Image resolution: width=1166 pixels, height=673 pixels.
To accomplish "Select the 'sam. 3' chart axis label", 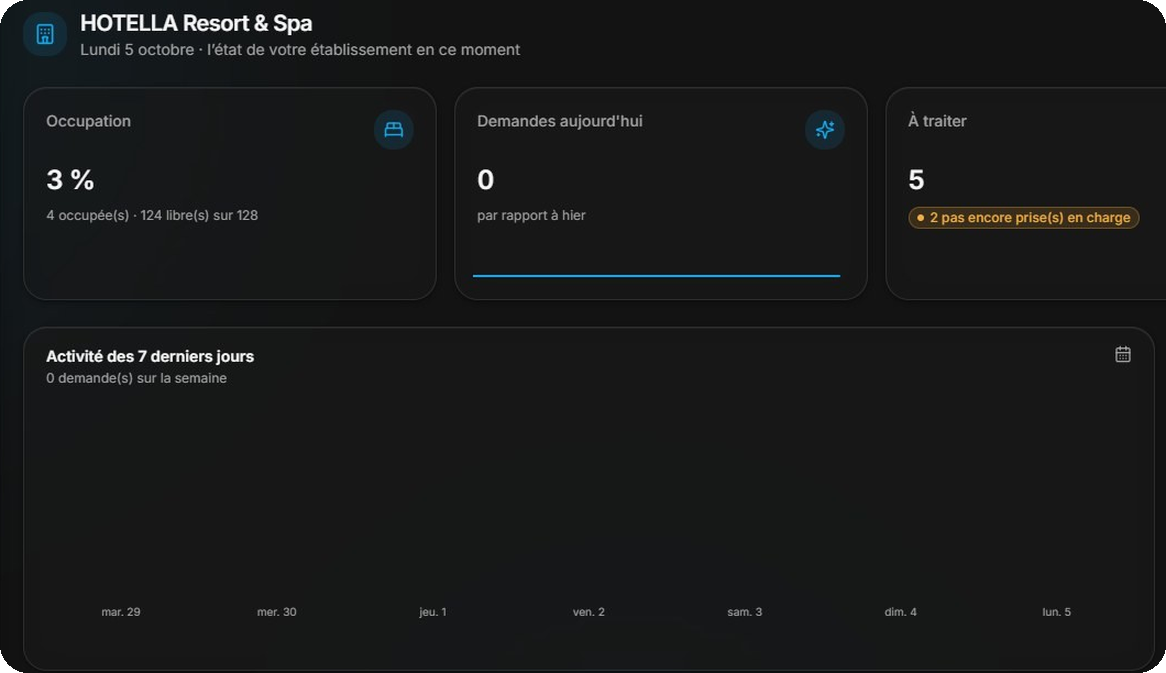I will (x=744, y=612).
